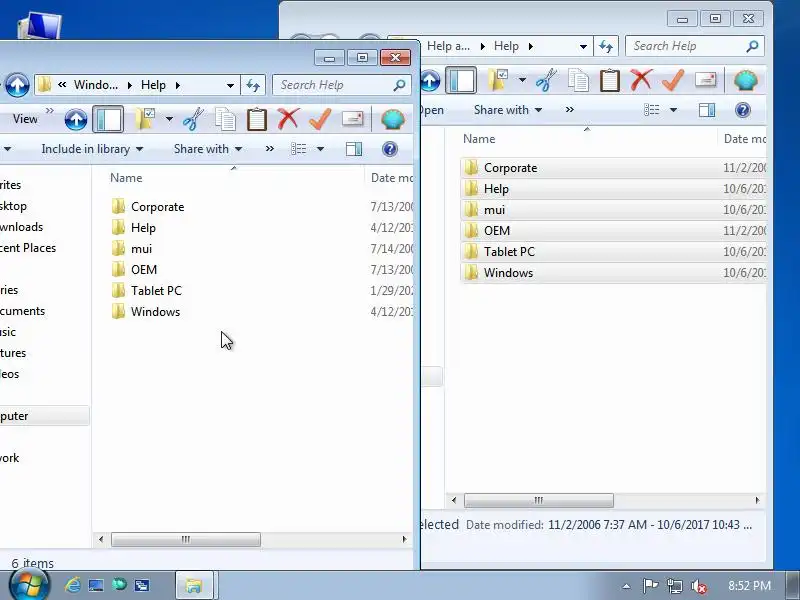Image resolution: width=800 pixels, height=600 pixels.
Task: Click Windows Explorer taskbar button
Action: pos(194,585)
